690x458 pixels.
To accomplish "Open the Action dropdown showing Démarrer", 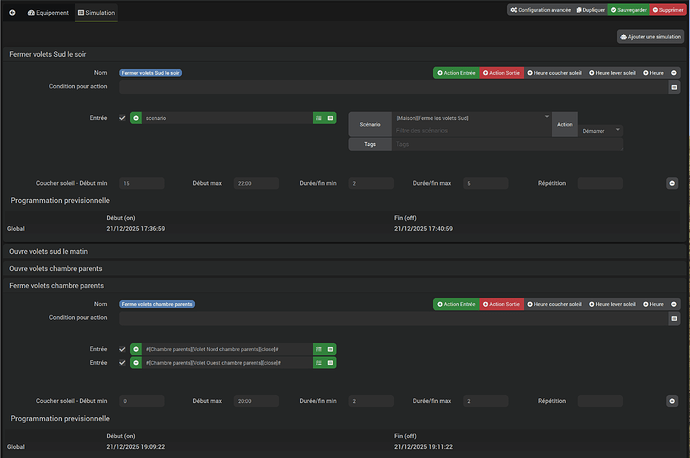I will pyautogui.click(x=601, y=131).
